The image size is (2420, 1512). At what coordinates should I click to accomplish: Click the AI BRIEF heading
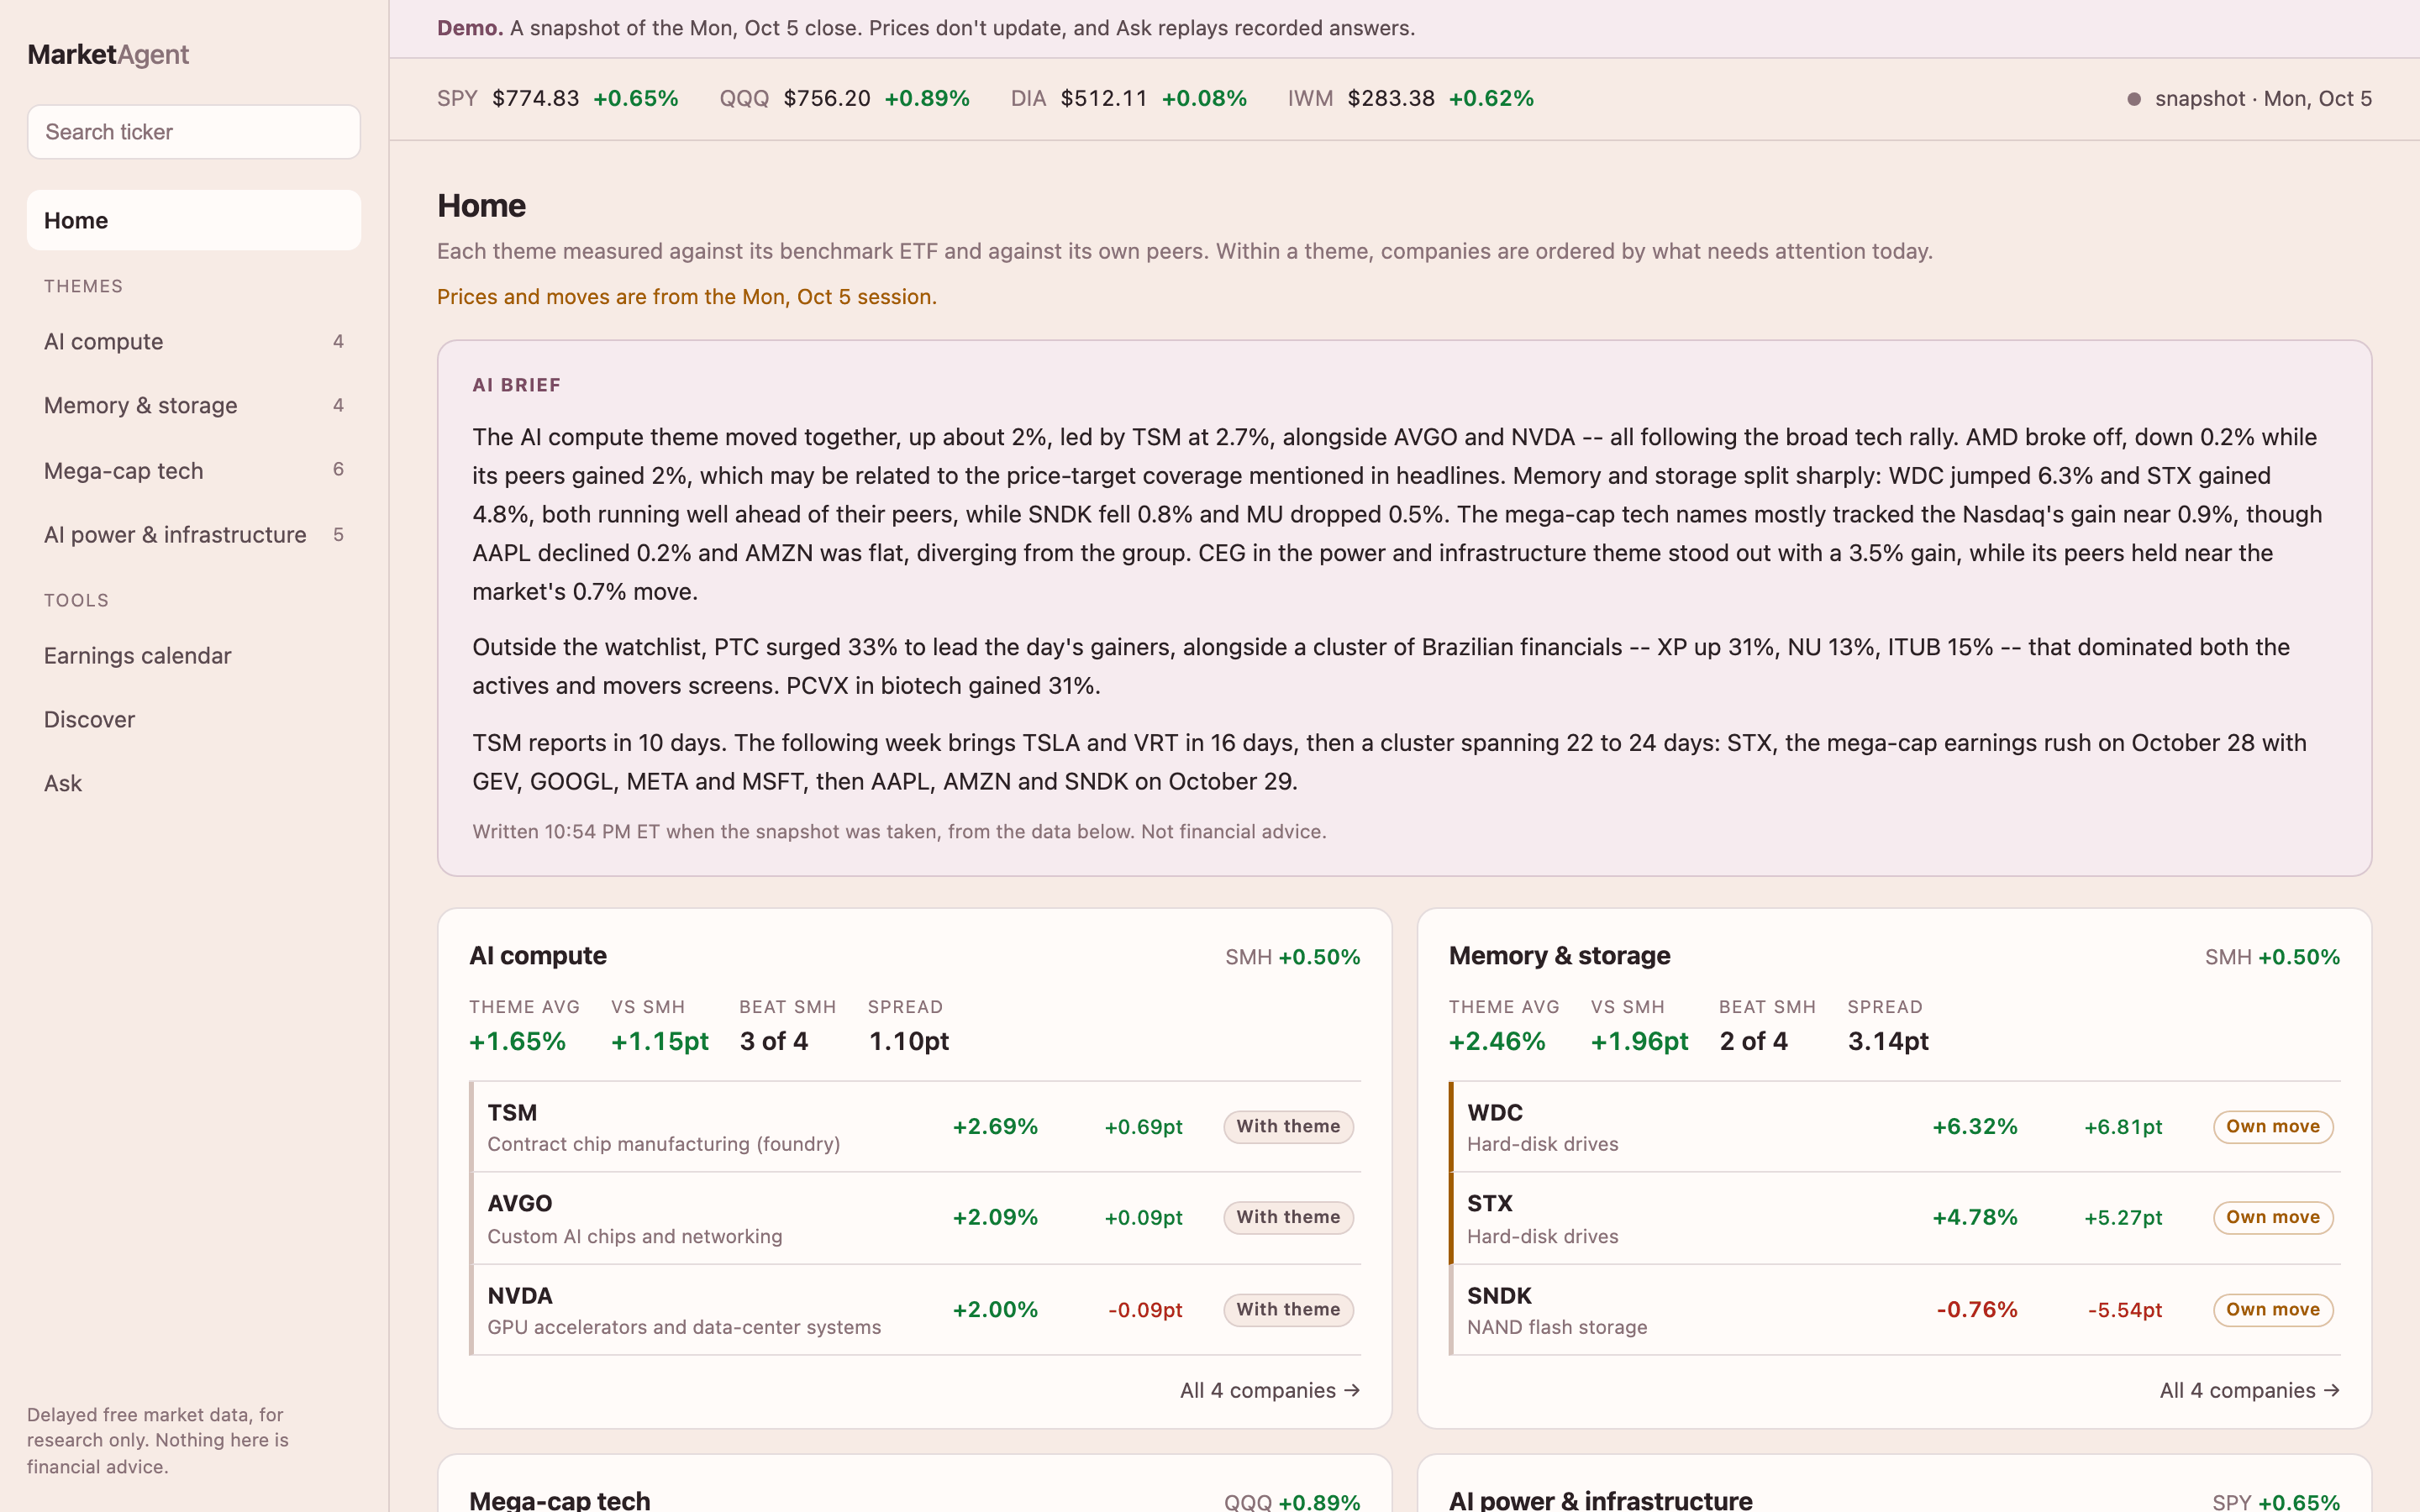[x=517, y=385]
